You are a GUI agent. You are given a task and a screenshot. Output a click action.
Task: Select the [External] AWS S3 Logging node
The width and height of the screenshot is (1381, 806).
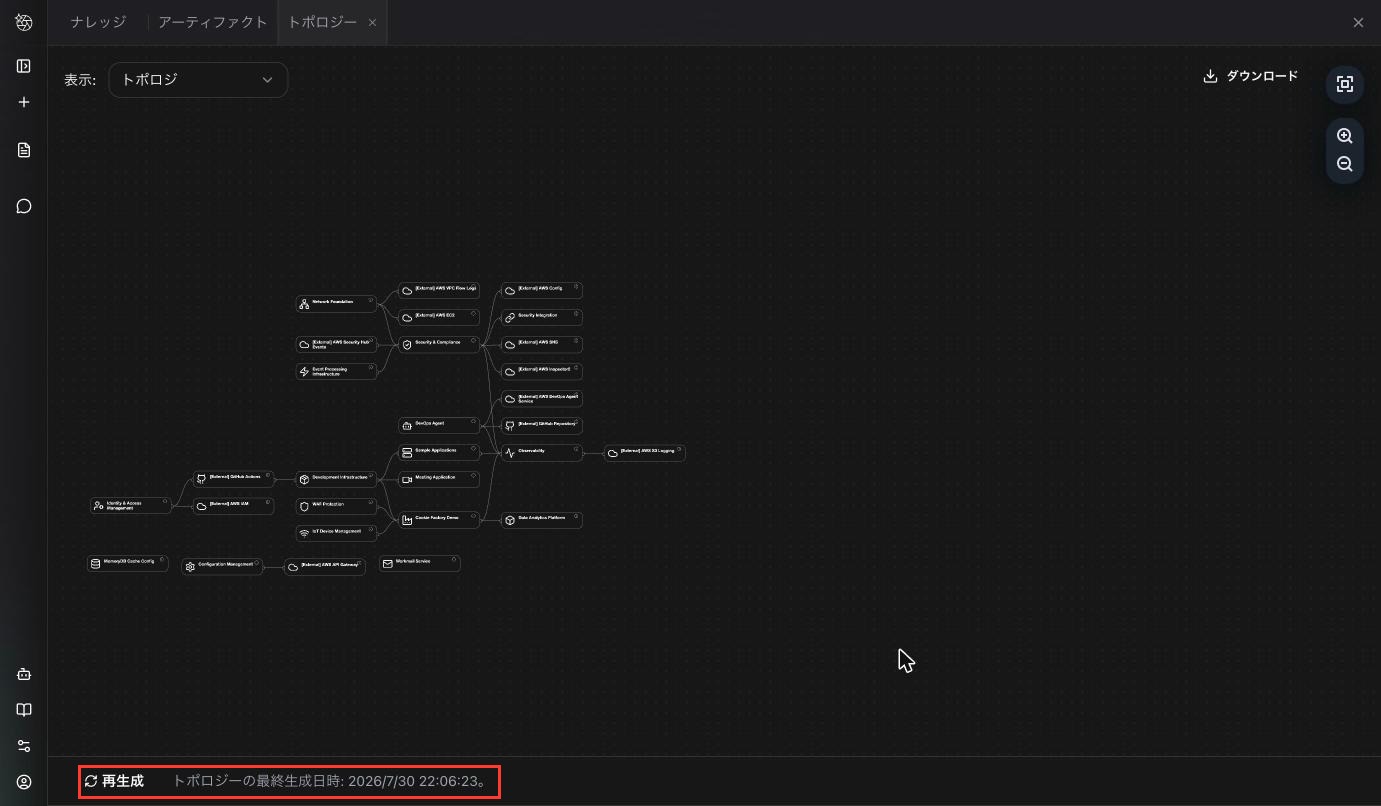(645, 453)
